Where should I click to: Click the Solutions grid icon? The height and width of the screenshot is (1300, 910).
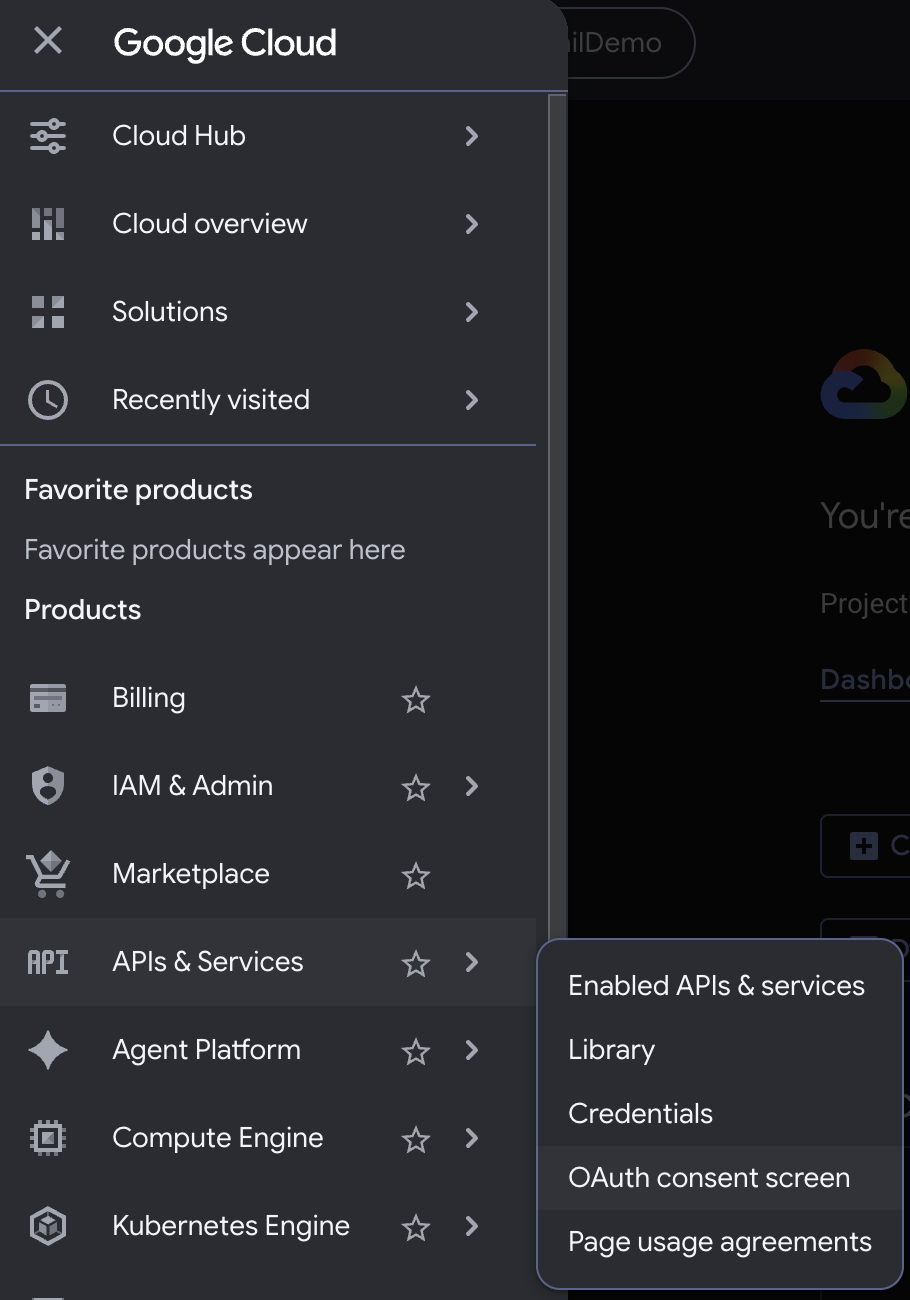click(x=48, y=312)
